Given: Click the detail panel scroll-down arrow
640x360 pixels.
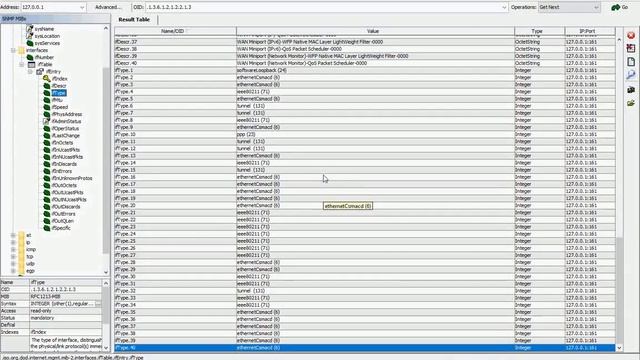Looking at the screenshot, I should coord(106,348).
